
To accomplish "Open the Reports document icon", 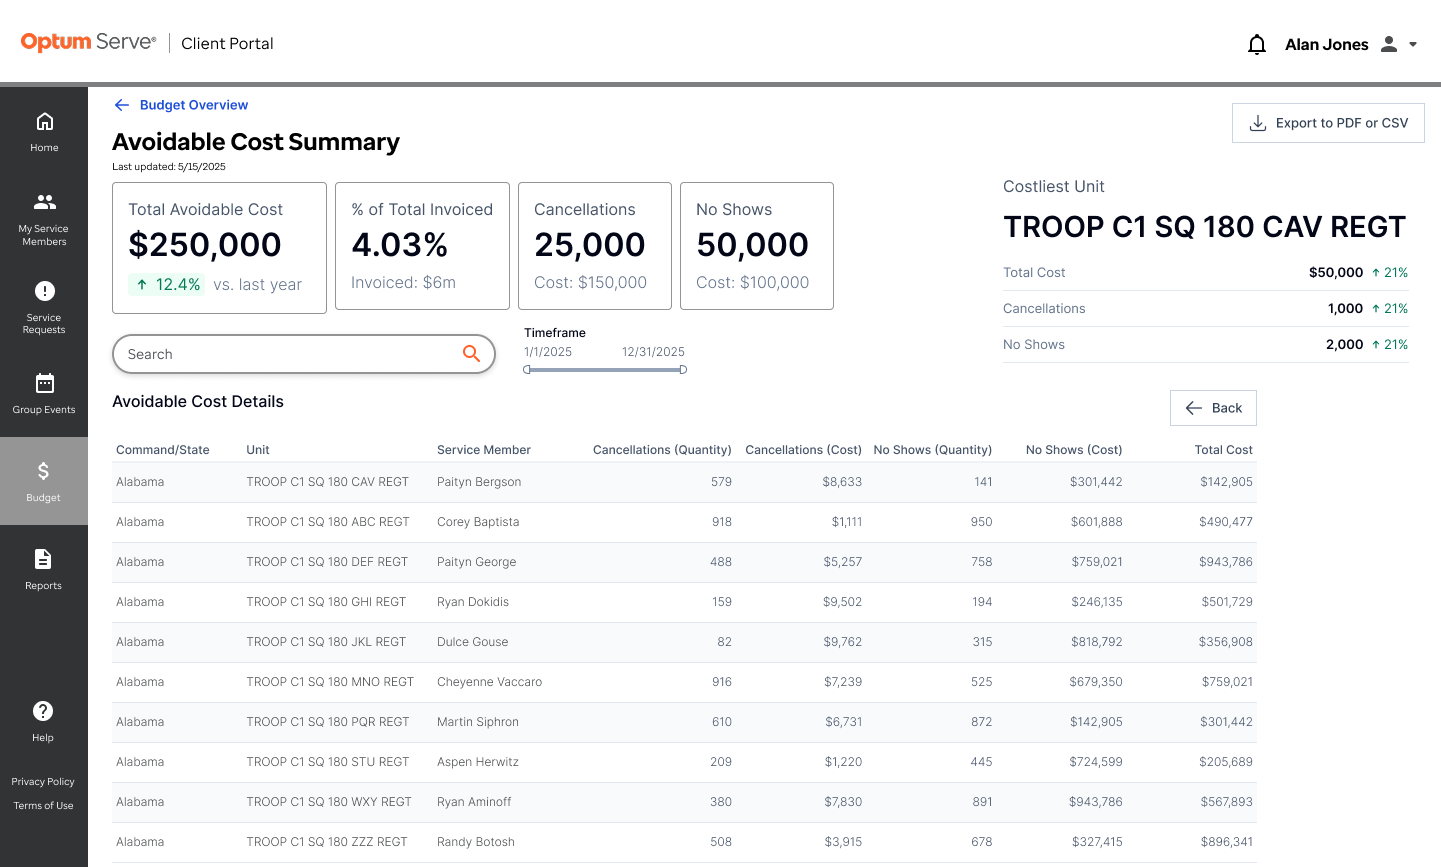I will pyautogui.click(x=43, y=559).
